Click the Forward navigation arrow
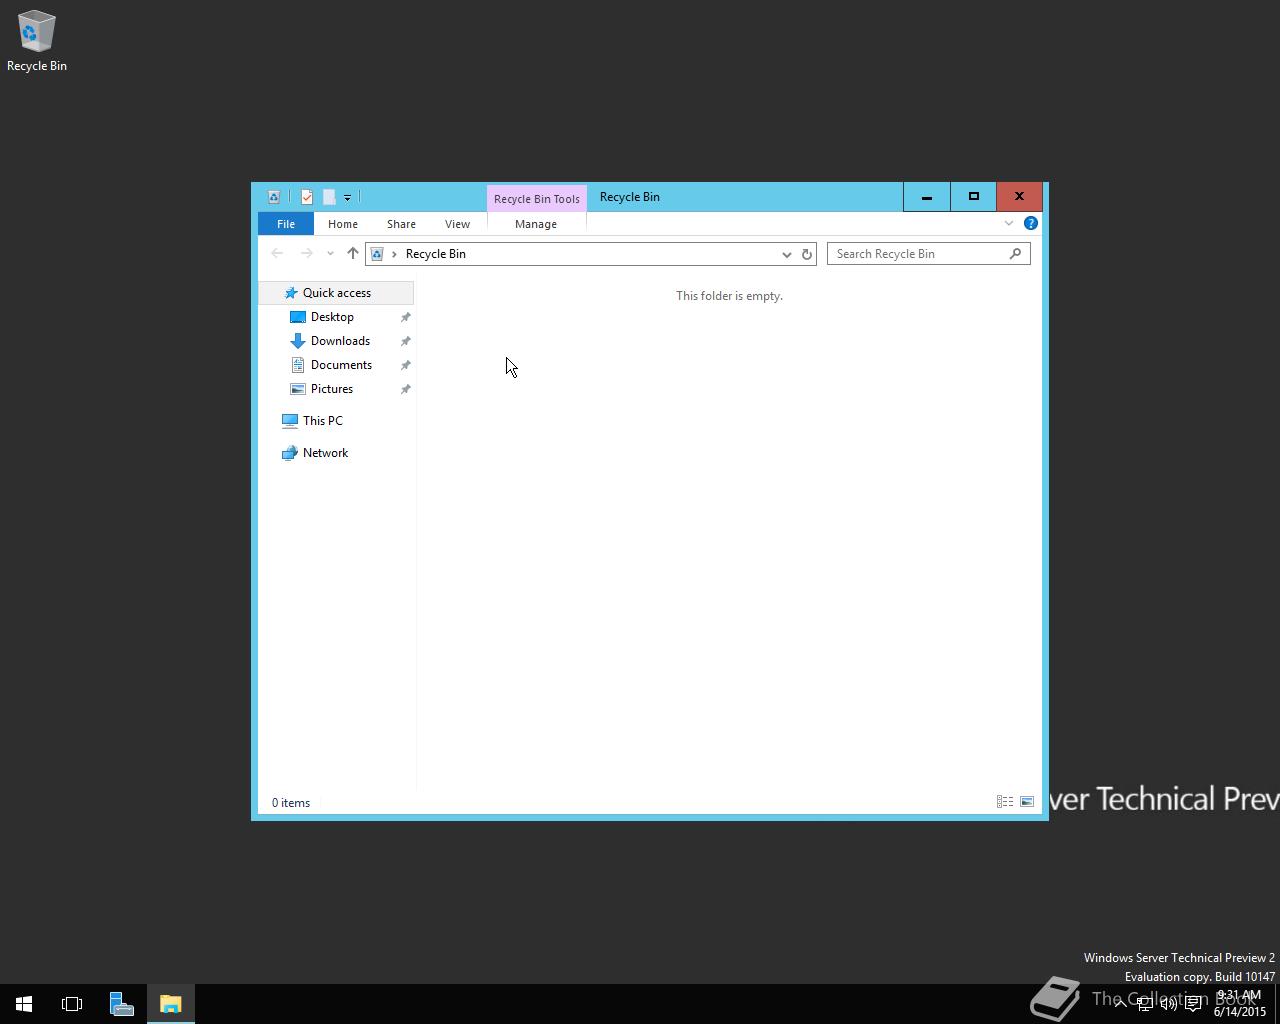Screen dimensions: 1280x1024 point(307,254)
